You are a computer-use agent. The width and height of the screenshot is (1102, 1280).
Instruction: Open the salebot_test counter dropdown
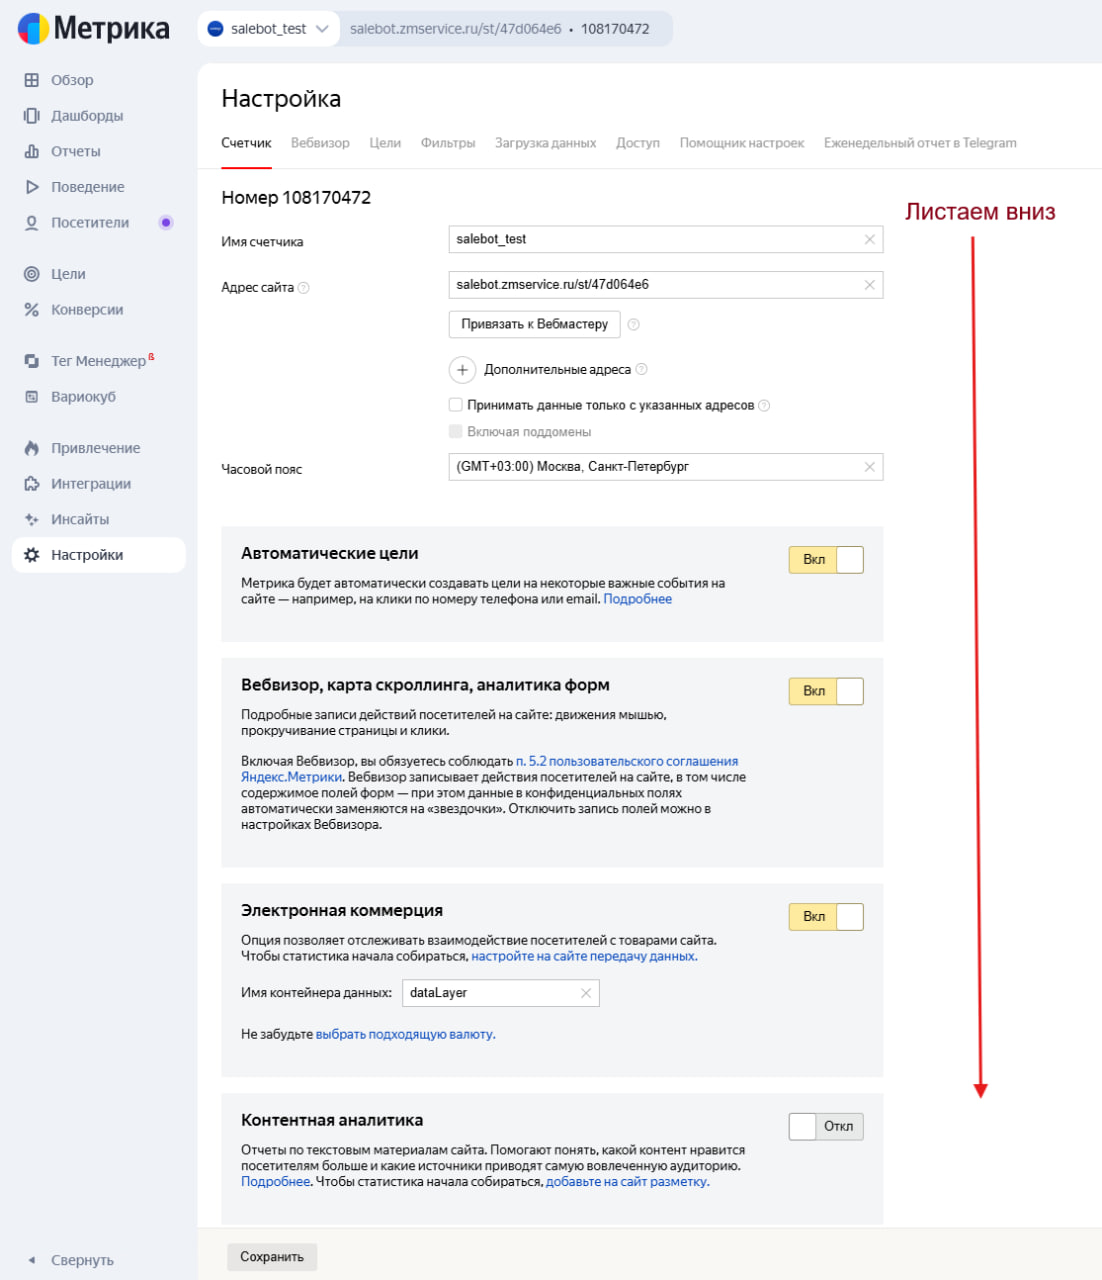point(268,29)
